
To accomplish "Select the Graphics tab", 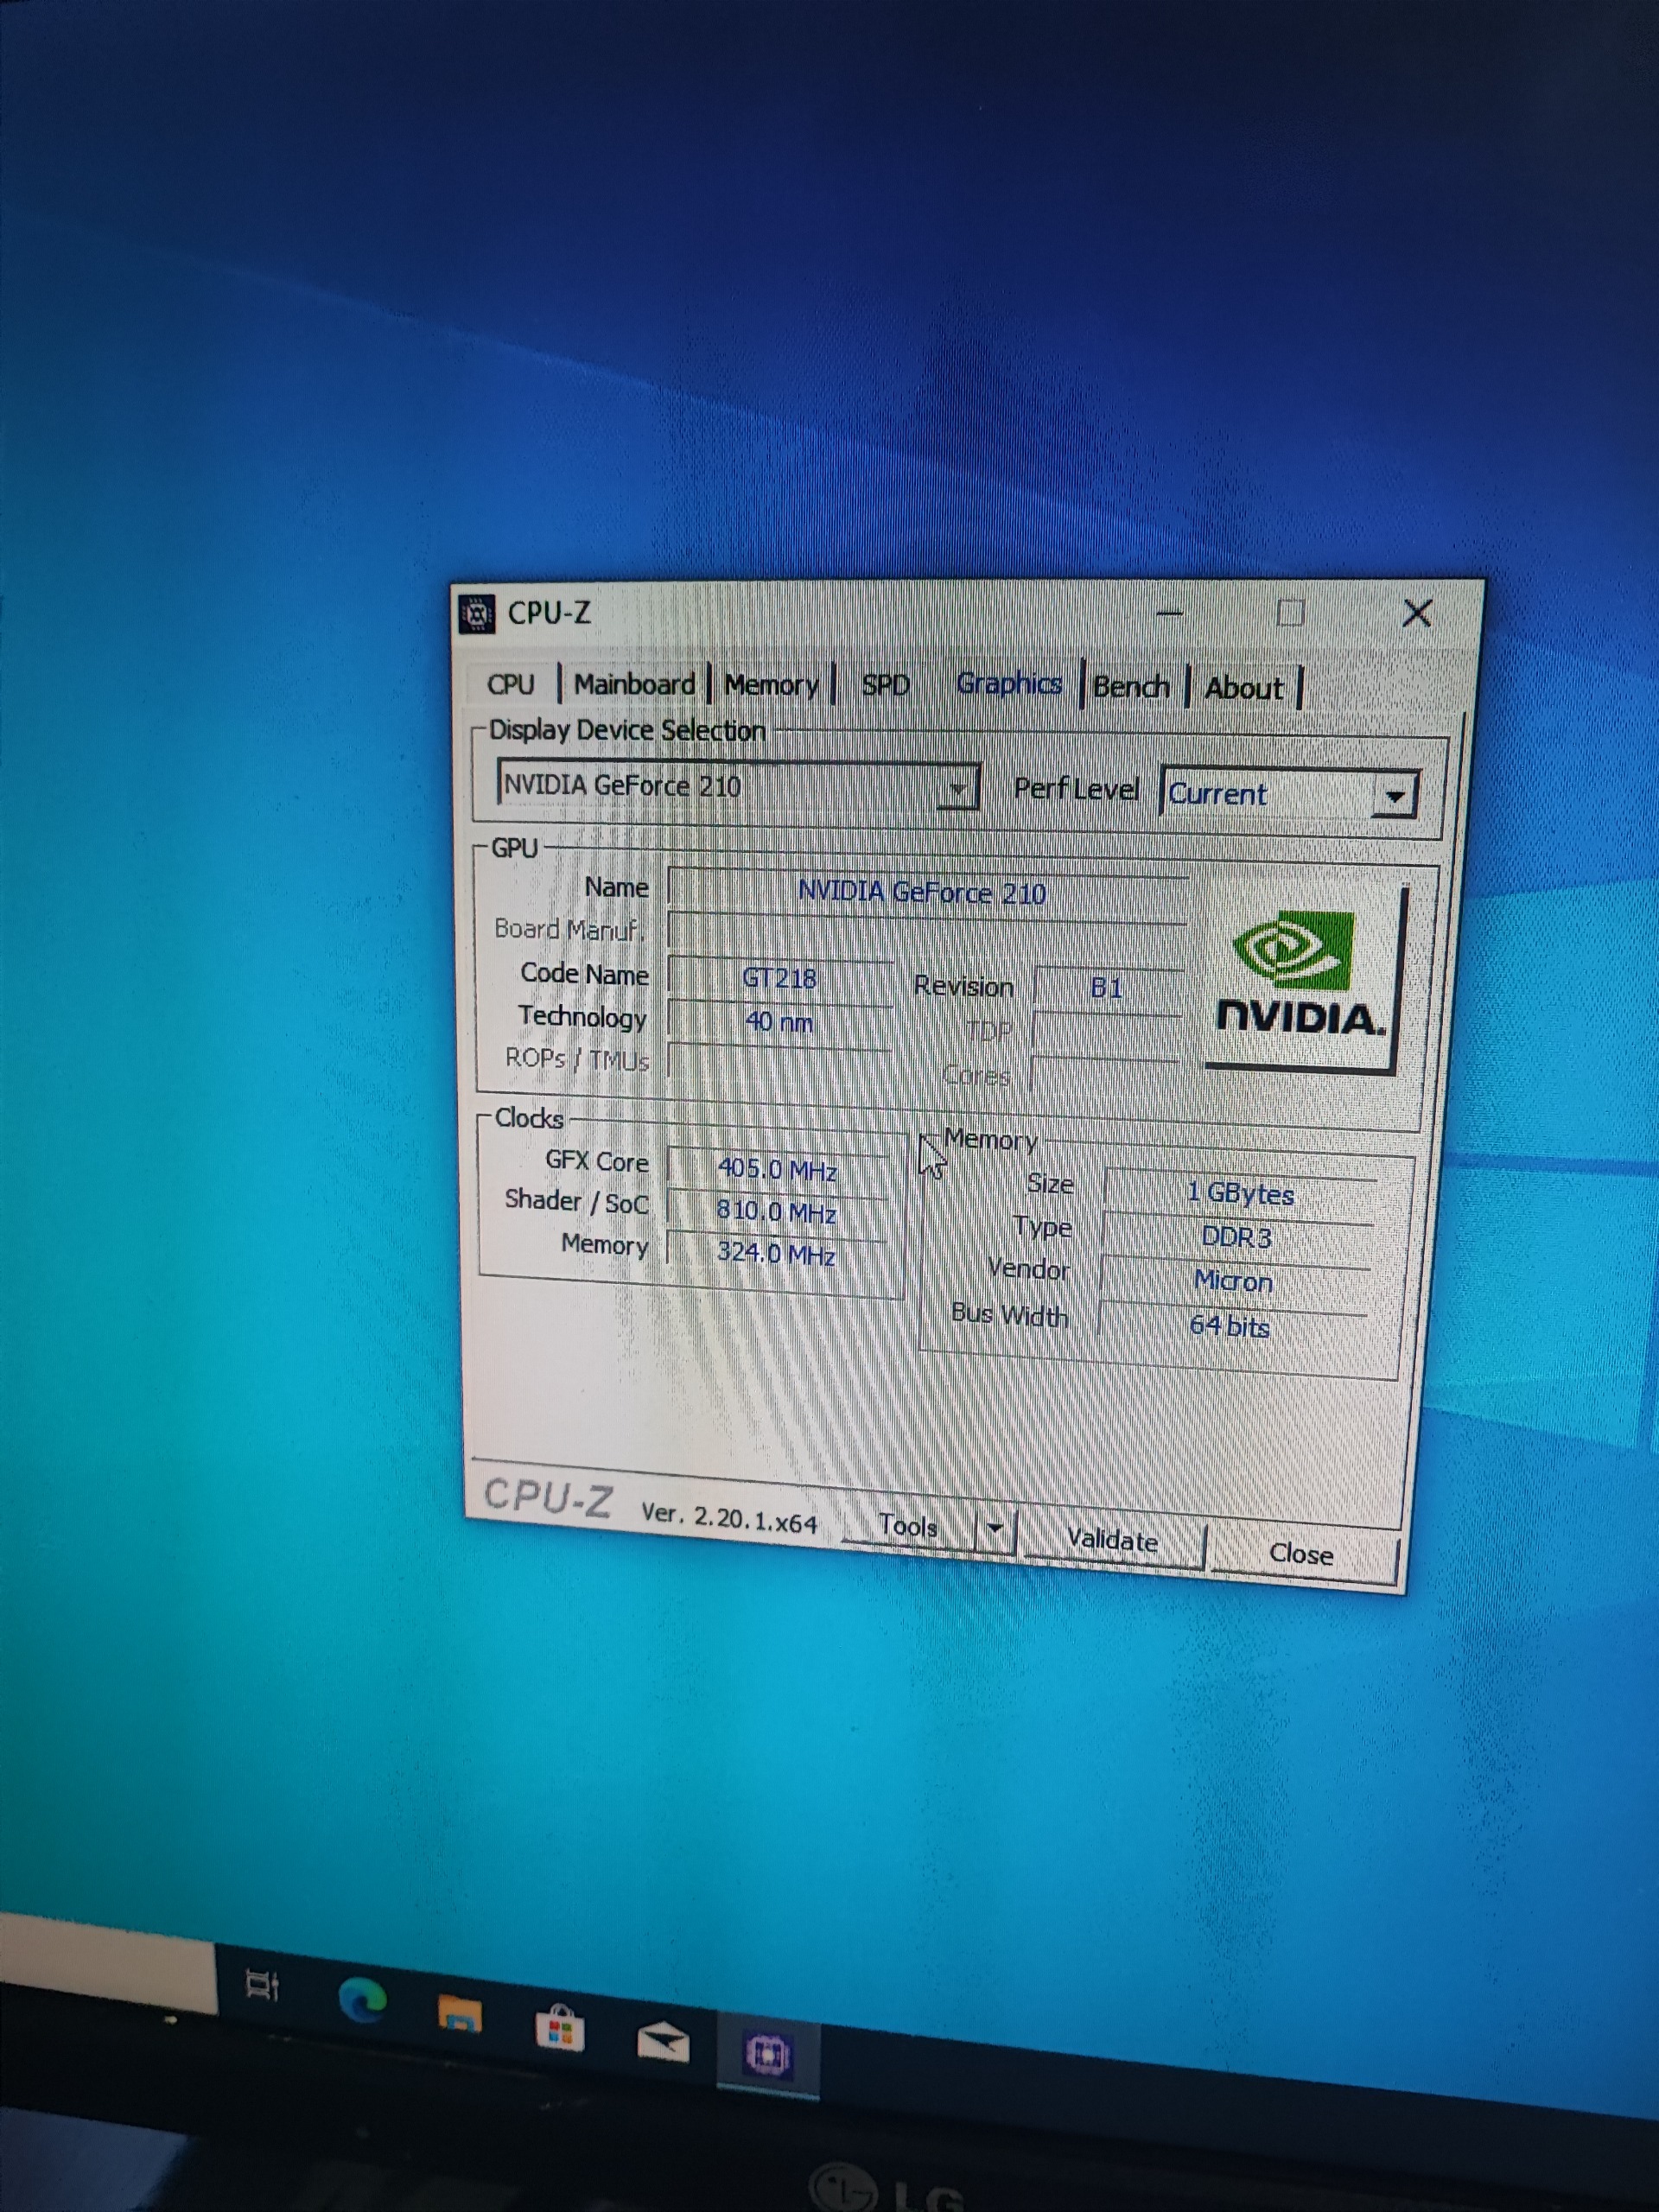I will [1008, 683].
